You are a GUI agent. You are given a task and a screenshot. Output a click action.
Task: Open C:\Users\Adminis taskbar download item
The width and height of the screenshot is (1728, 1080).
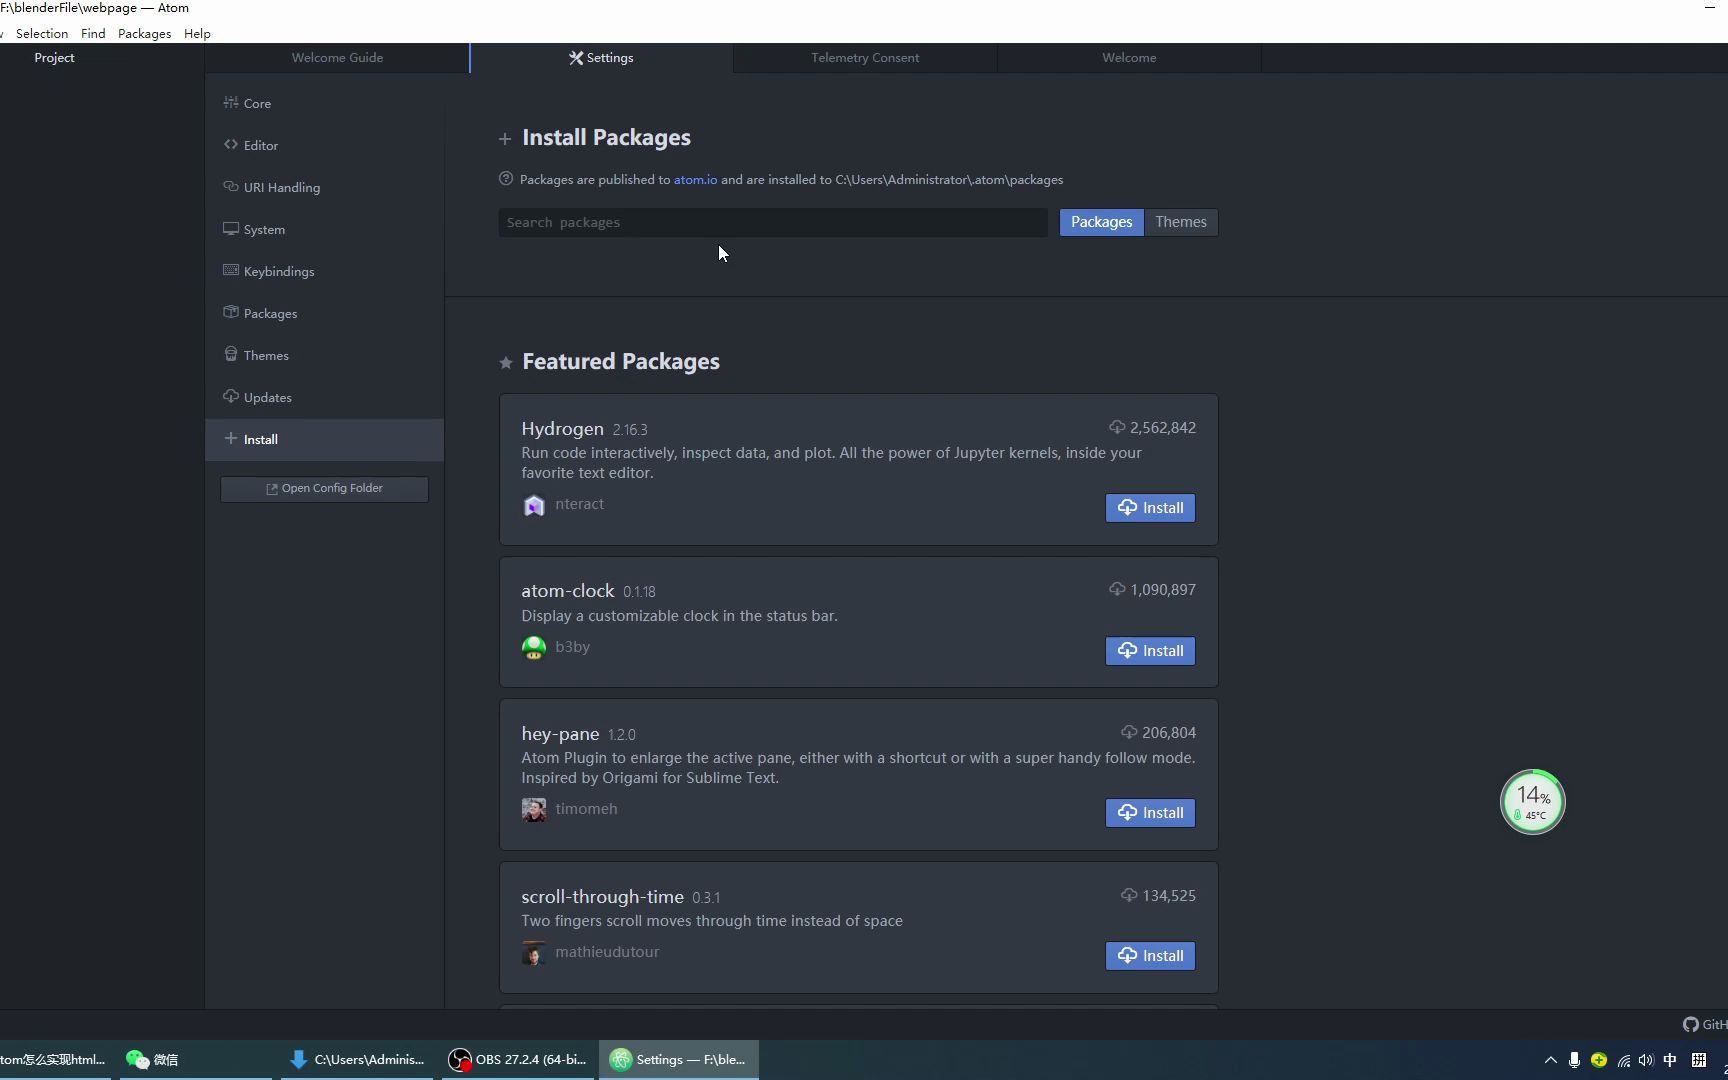click(x=357, y=1060)
